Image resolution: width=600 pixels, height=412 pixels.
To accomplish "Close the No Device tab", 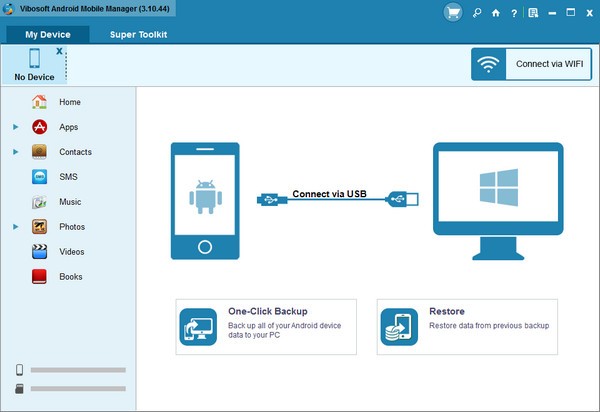I will [59, 51].
